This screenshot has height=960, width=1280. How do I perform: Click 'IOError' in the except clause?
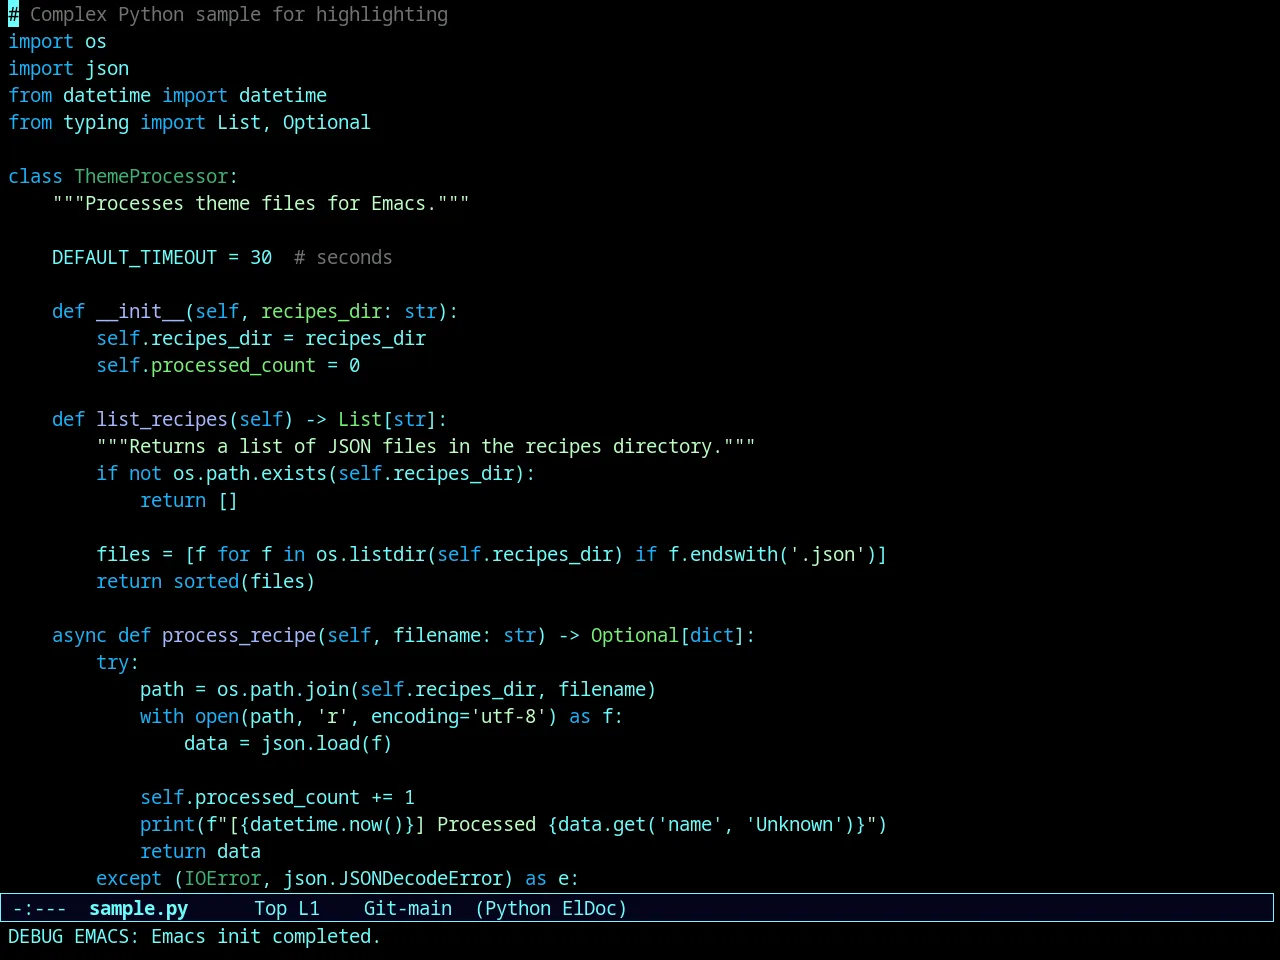coord(222,878)
